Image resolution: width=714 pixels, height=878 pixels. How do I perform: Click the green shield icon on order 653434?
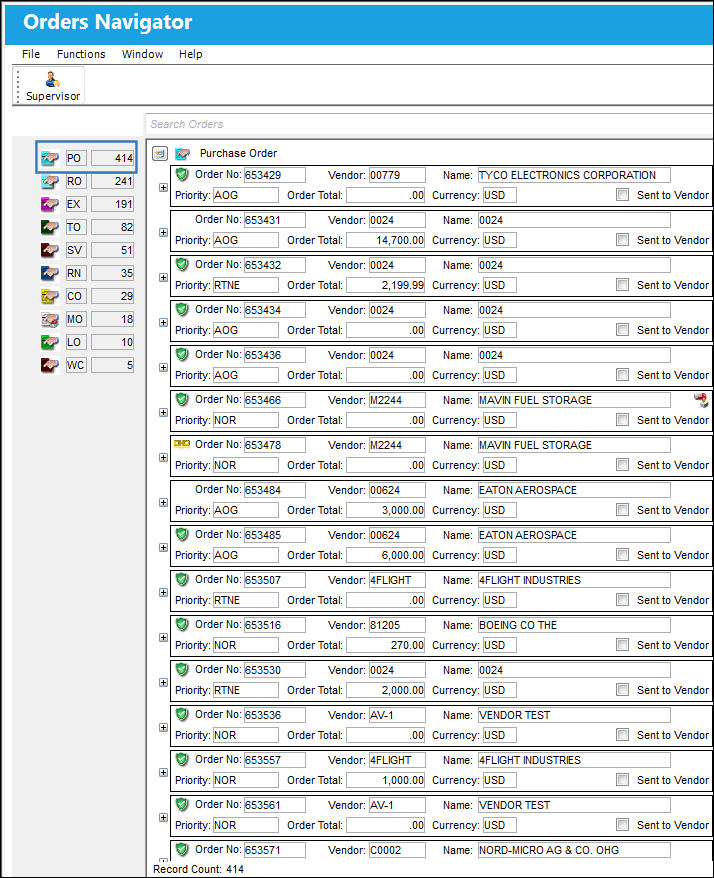click(x=182, y=309)
